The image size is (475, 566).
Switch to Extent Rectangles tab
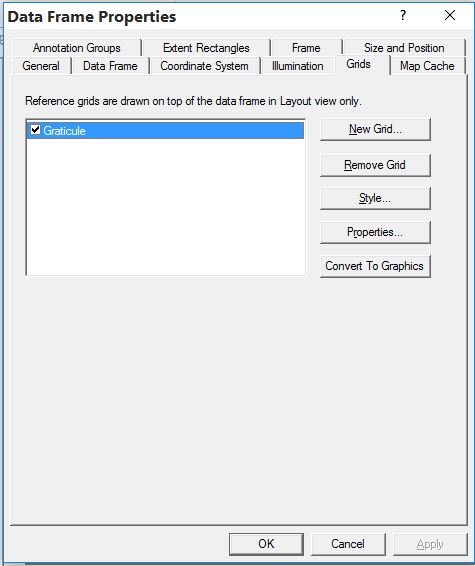206,48
